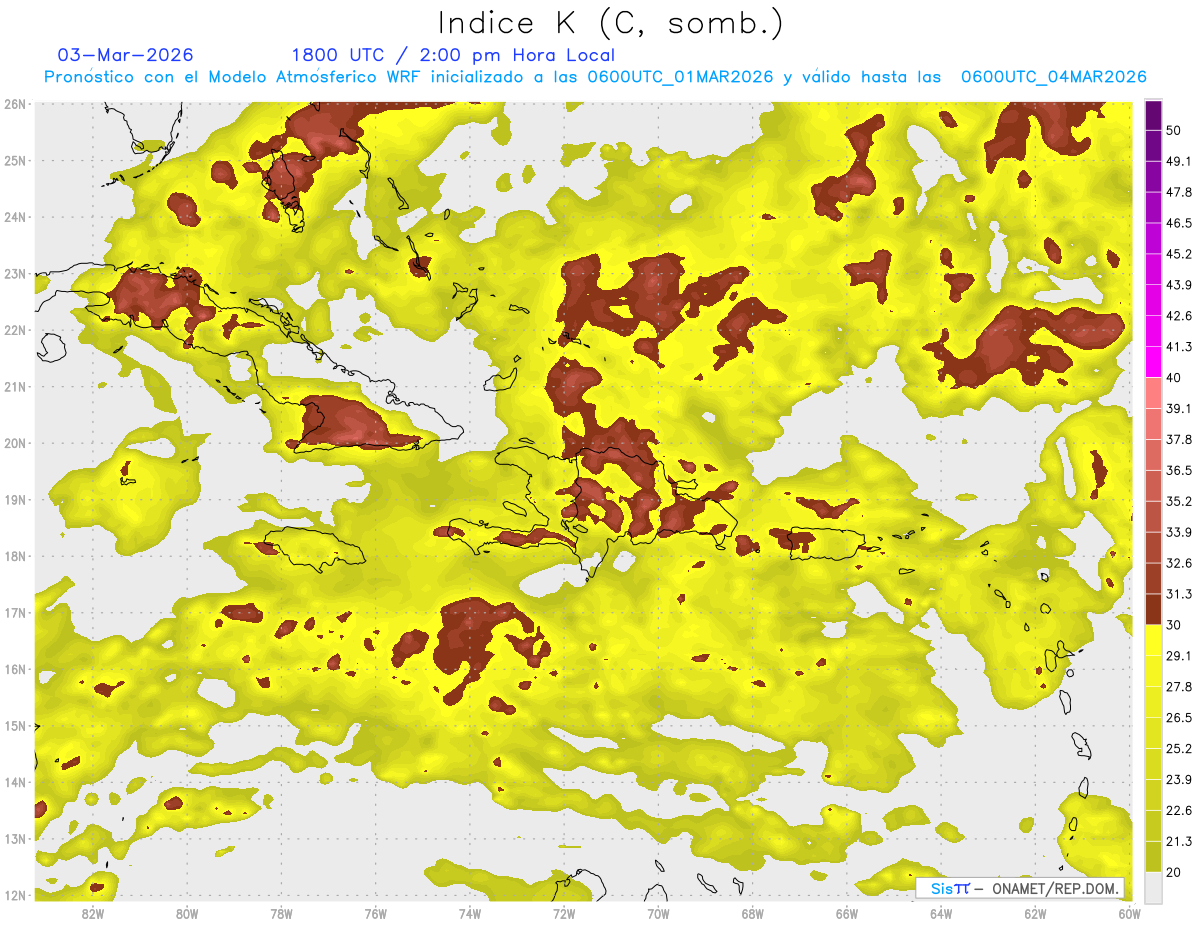This screenshot has height=927, width=1200.
Task: Click the colorbar label "45.2"
Action: (1179, 254)
